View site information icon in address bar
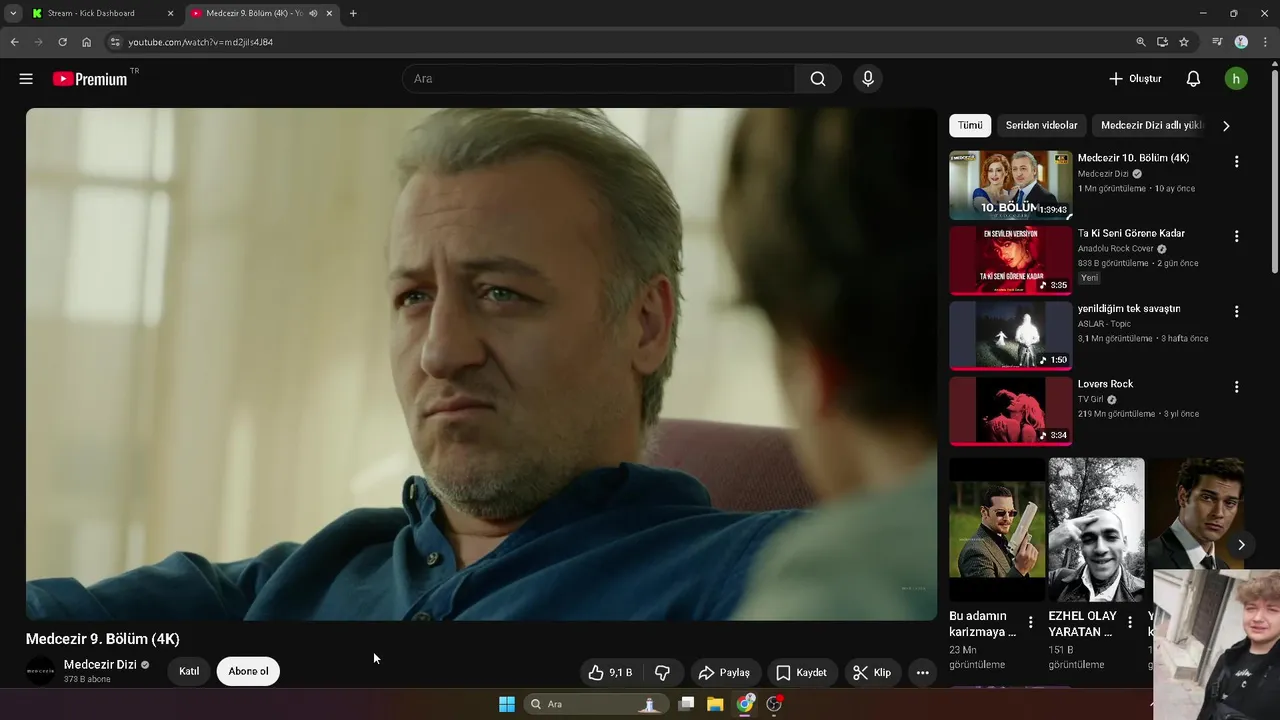Image resolution: width=1280 pixels, height=720 pixels. tap(115, 42)
